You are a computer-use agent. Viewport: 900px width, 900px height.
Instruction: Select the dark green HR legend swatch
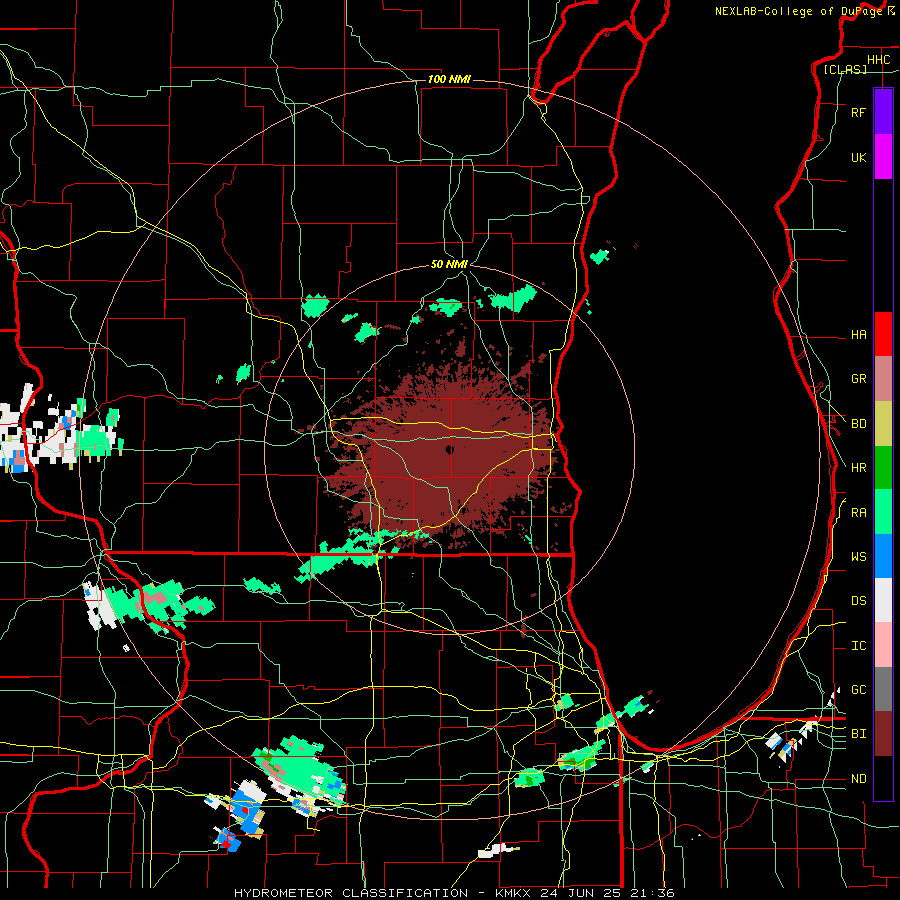pyautogui.click(x=883, y=468)
